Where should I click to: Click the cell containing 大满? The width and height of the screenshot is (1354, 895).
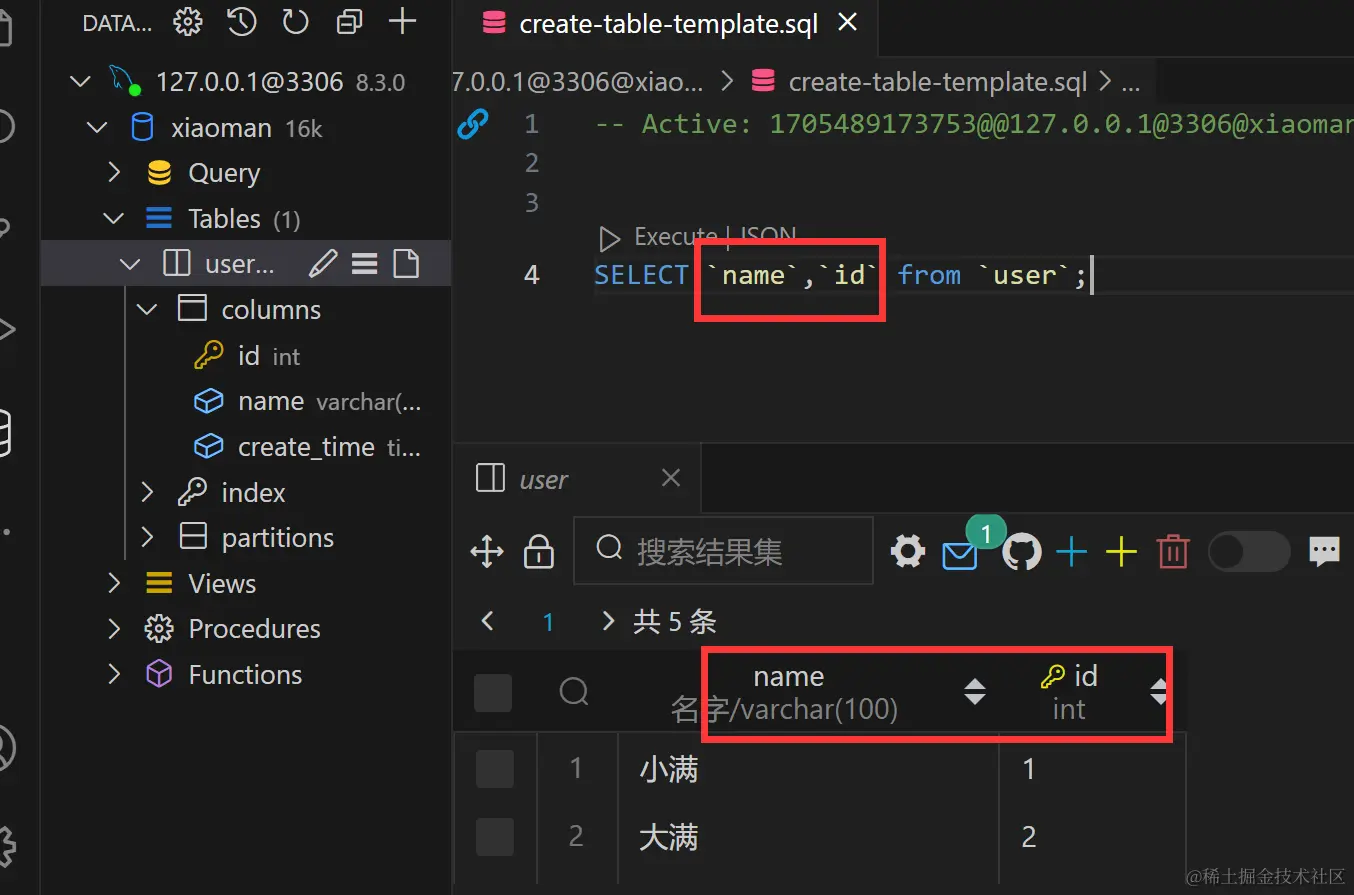808,837
